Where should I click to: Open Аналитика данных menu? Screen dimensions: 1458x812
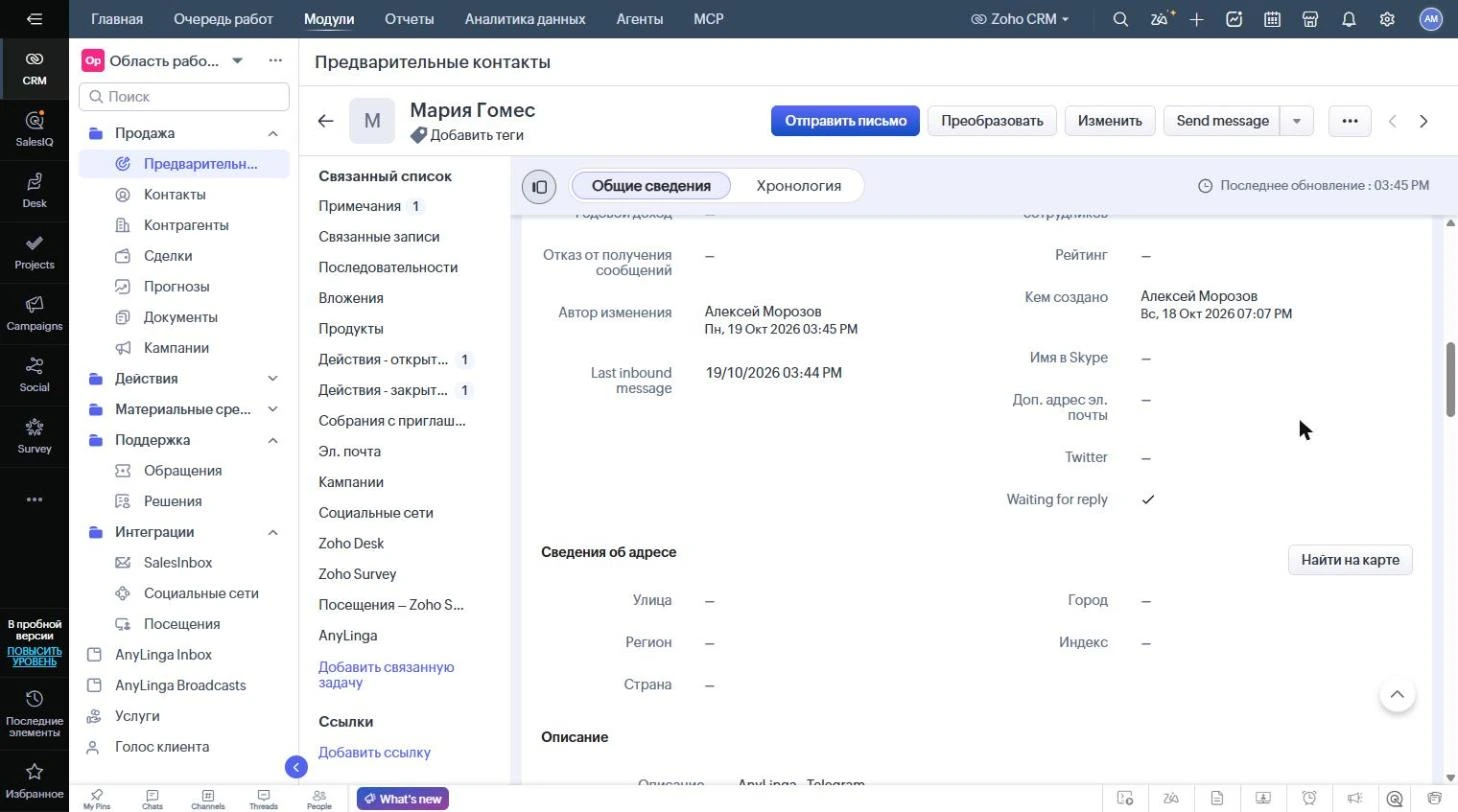[x=525, y=19]
